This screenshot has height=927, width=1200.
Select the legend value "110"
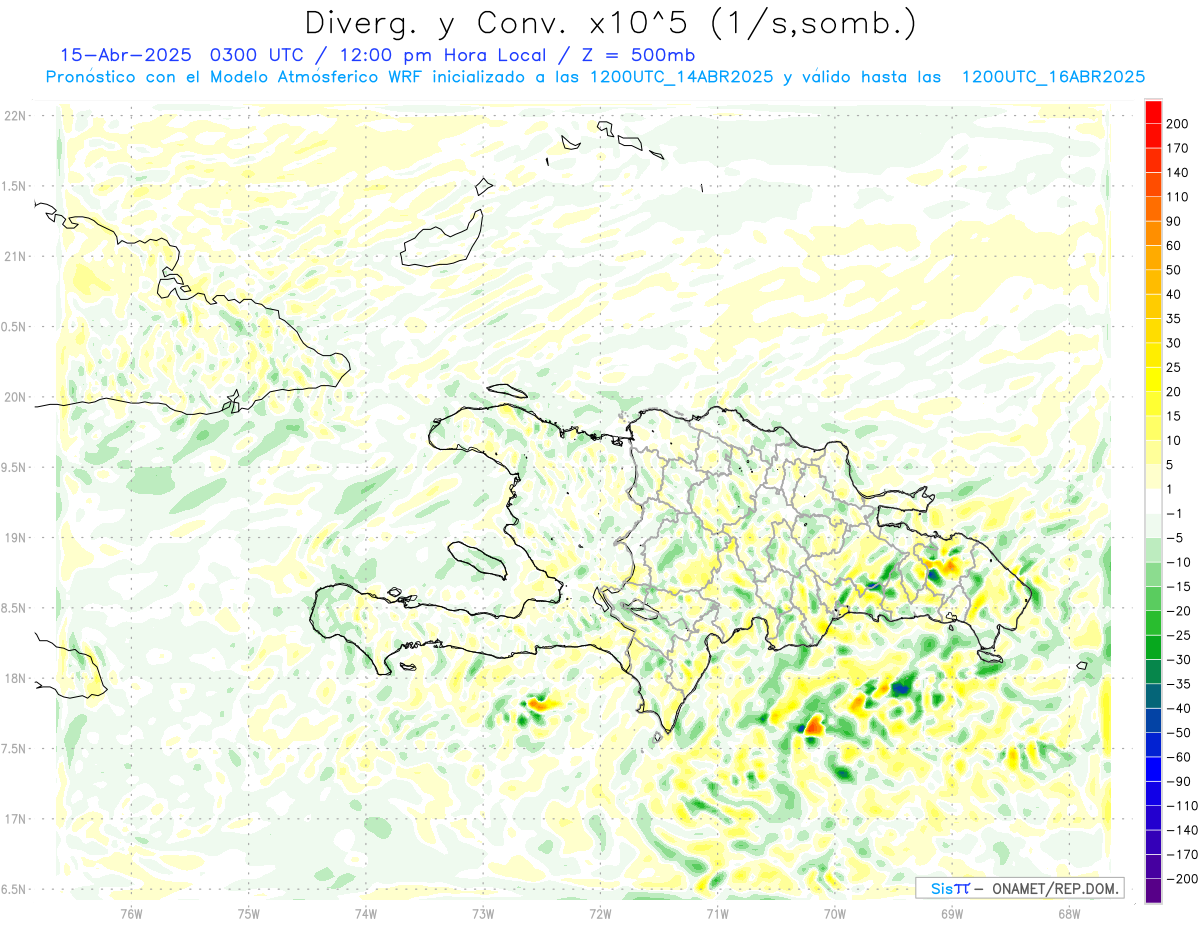click(x=1177, y=197)
